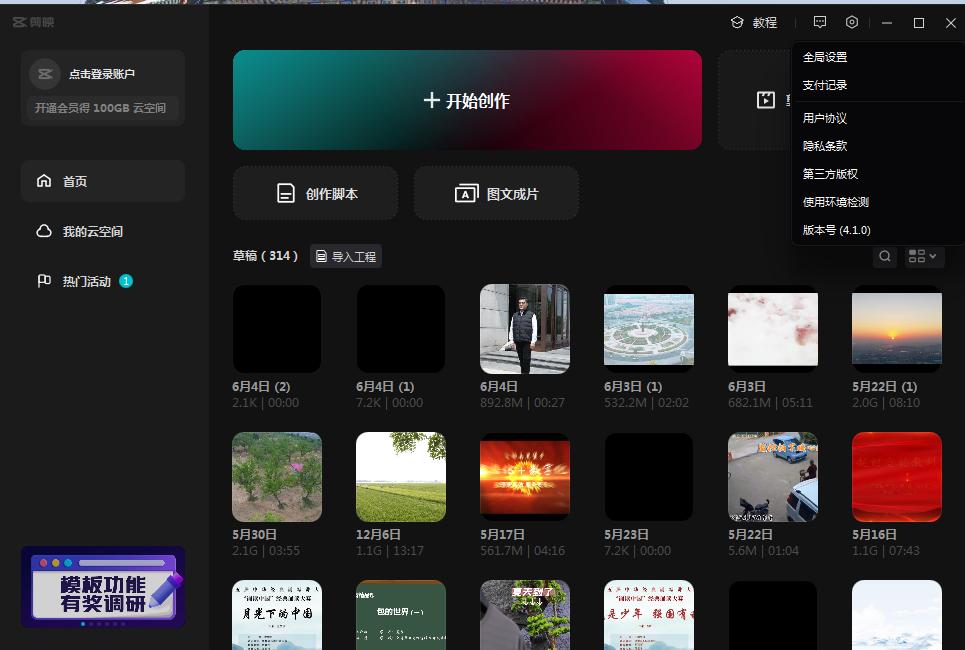The height and width of the screenshot is (650, 965).
Task: Click the 开始创作 start creating button
Action: 467,100
